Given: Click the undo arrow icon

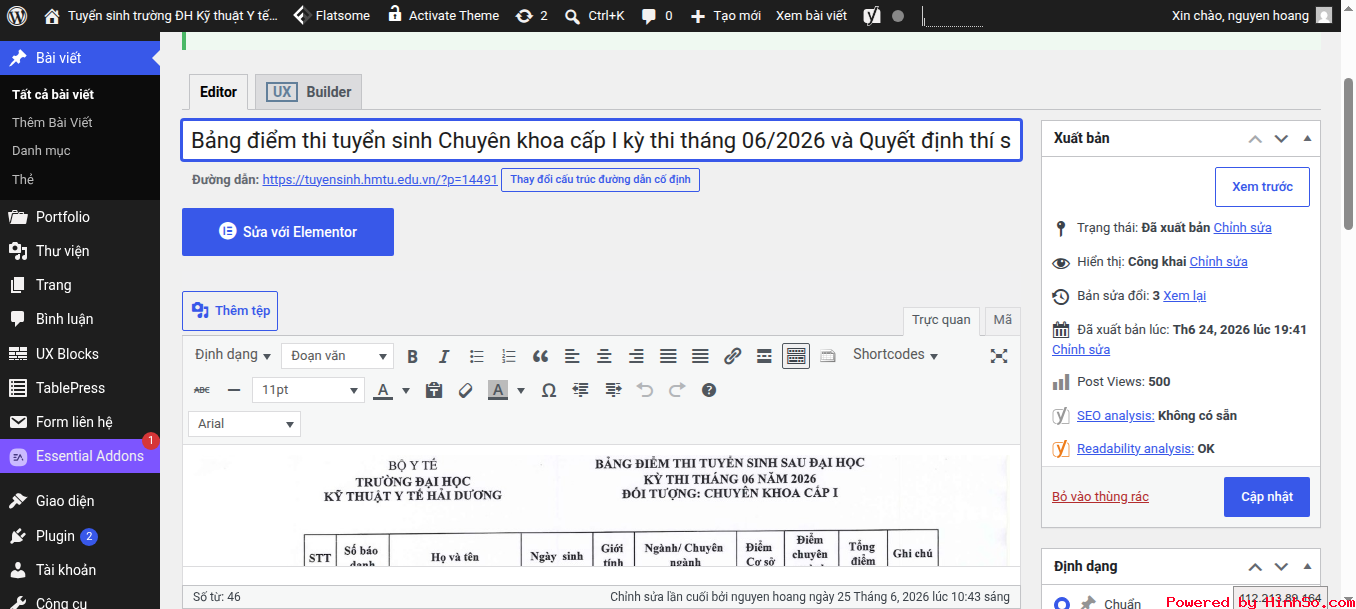Looking at the screenshot, I should coord(645,390).
